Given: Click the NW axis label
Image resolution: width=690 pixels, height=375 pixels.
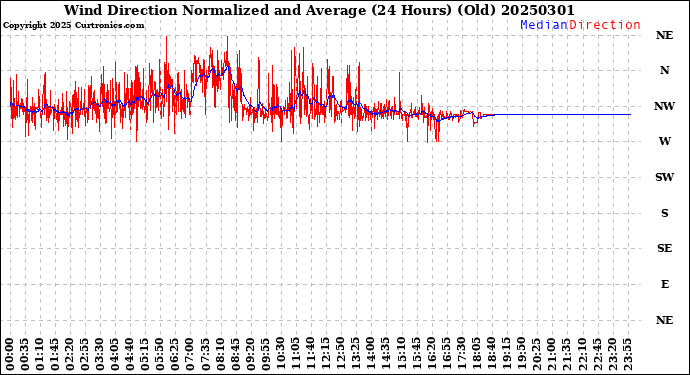Looking at the screenshot, I should coord(664,106).
